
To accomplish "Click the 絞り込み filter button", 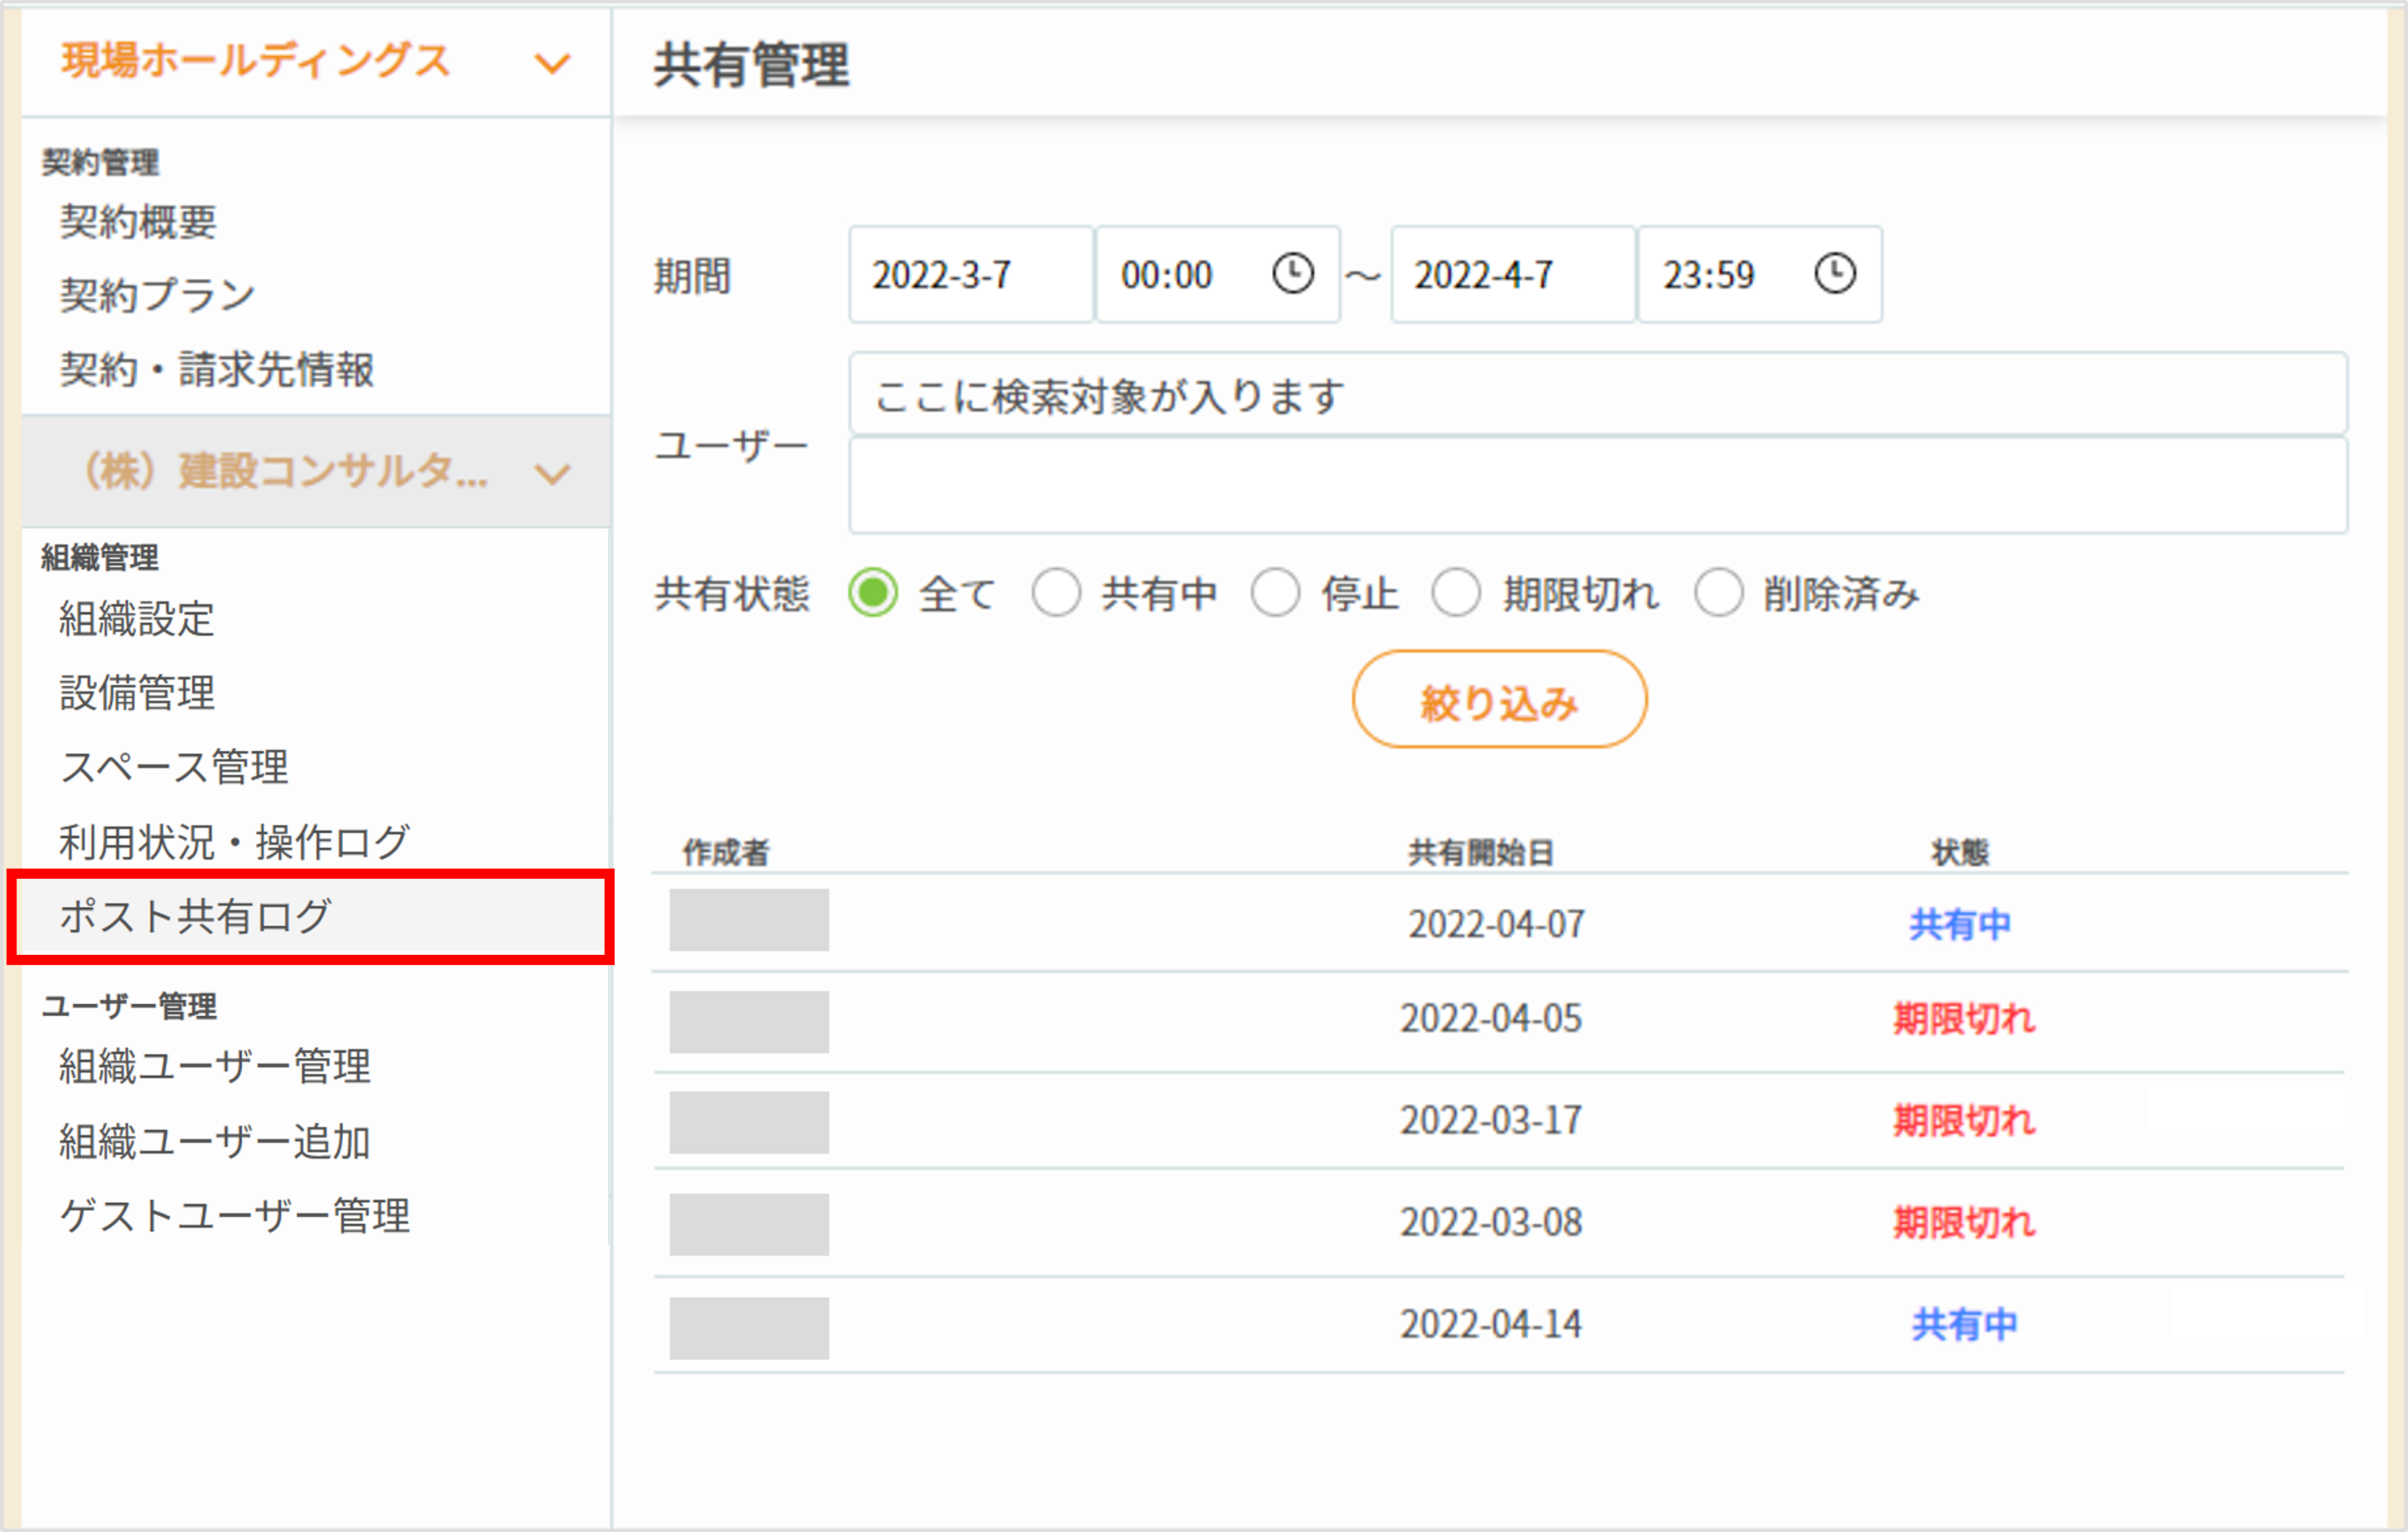I will (1499, 700).
